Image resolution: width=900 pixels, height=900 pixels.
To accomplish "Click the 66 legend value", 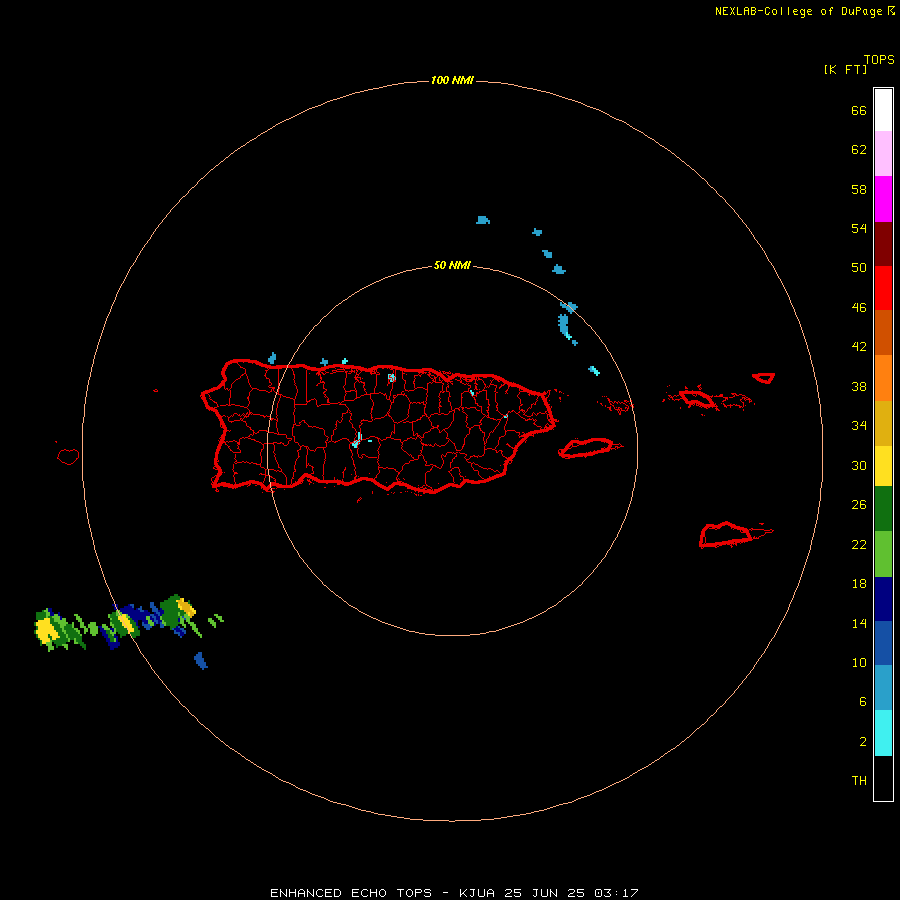I will pyautogui.click(x=859, y=111).
